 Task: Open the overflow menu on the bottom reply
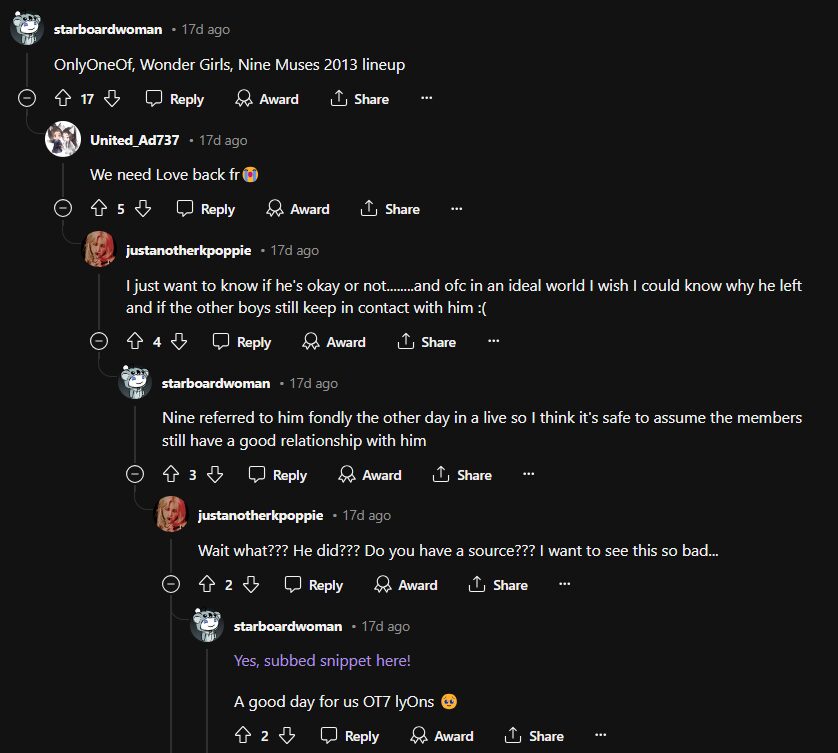(x=601, y=734)
